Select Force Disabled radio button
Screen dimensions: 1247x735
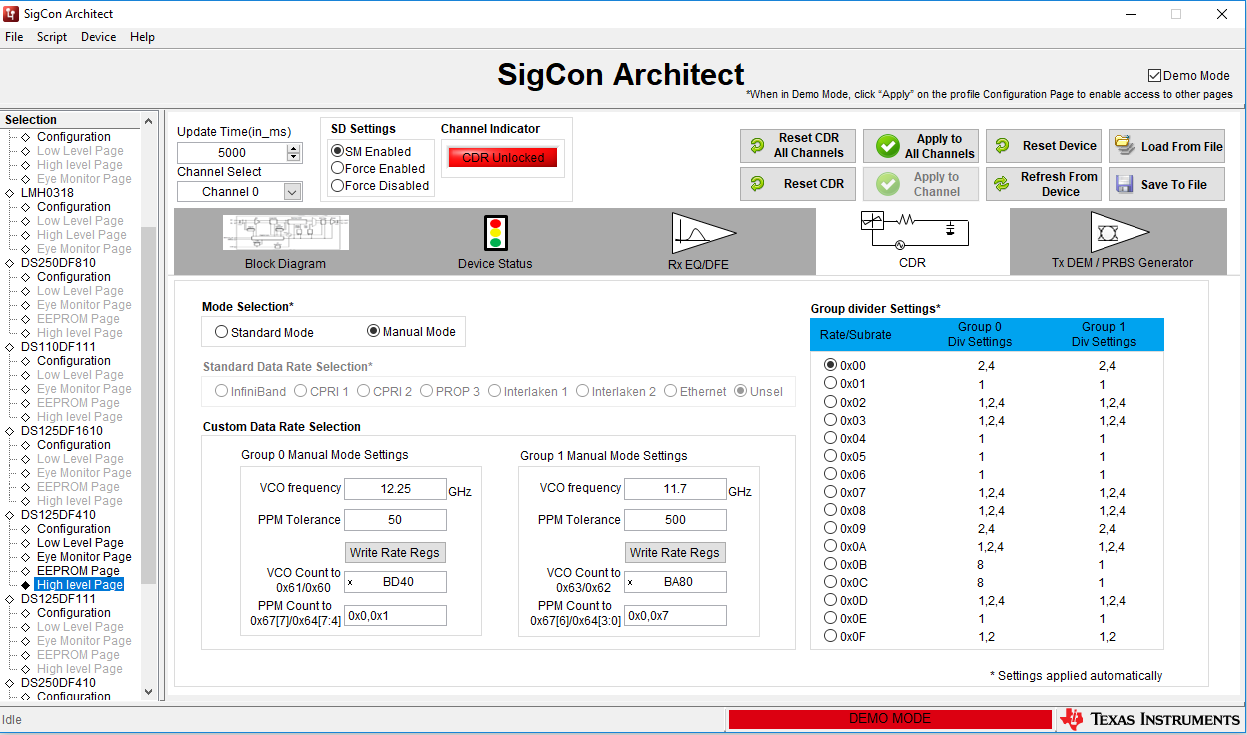338,185
